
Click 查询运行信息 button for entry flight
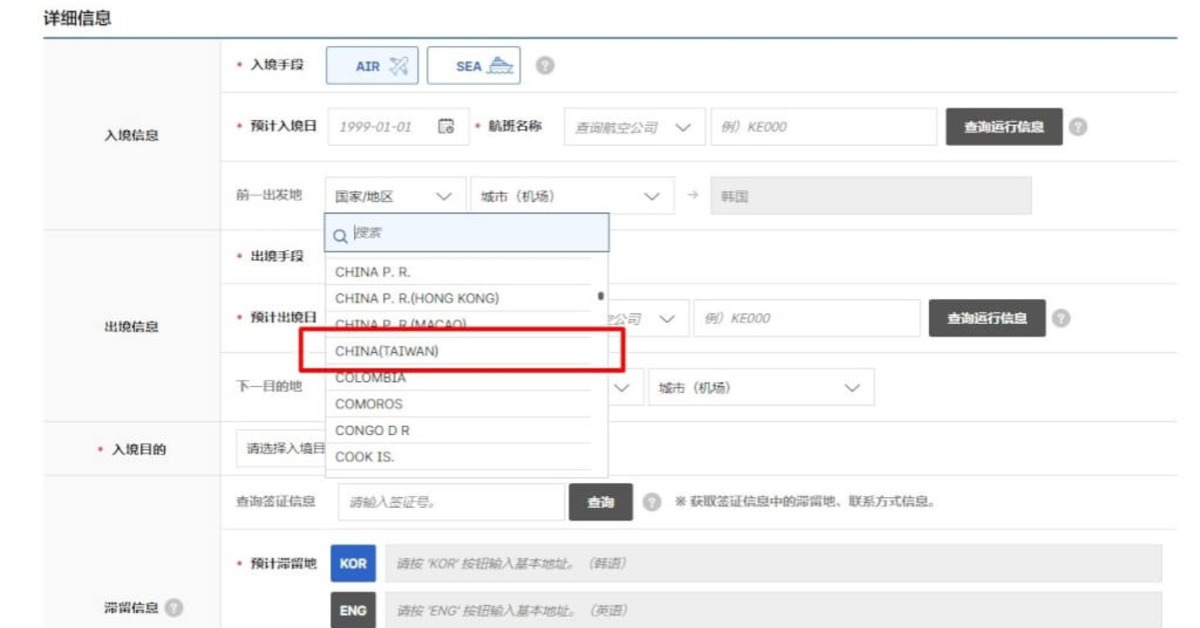click(x=1003, y=127)
